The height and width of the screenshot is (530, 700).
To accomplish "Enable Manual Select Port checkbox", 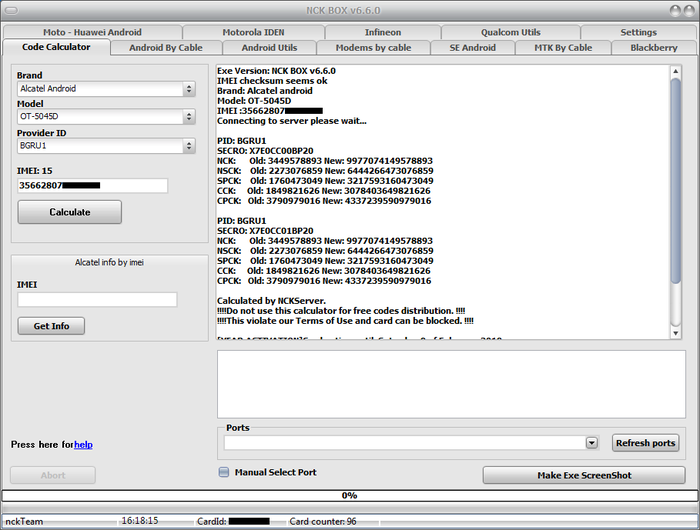I will [x=224, y=472].
